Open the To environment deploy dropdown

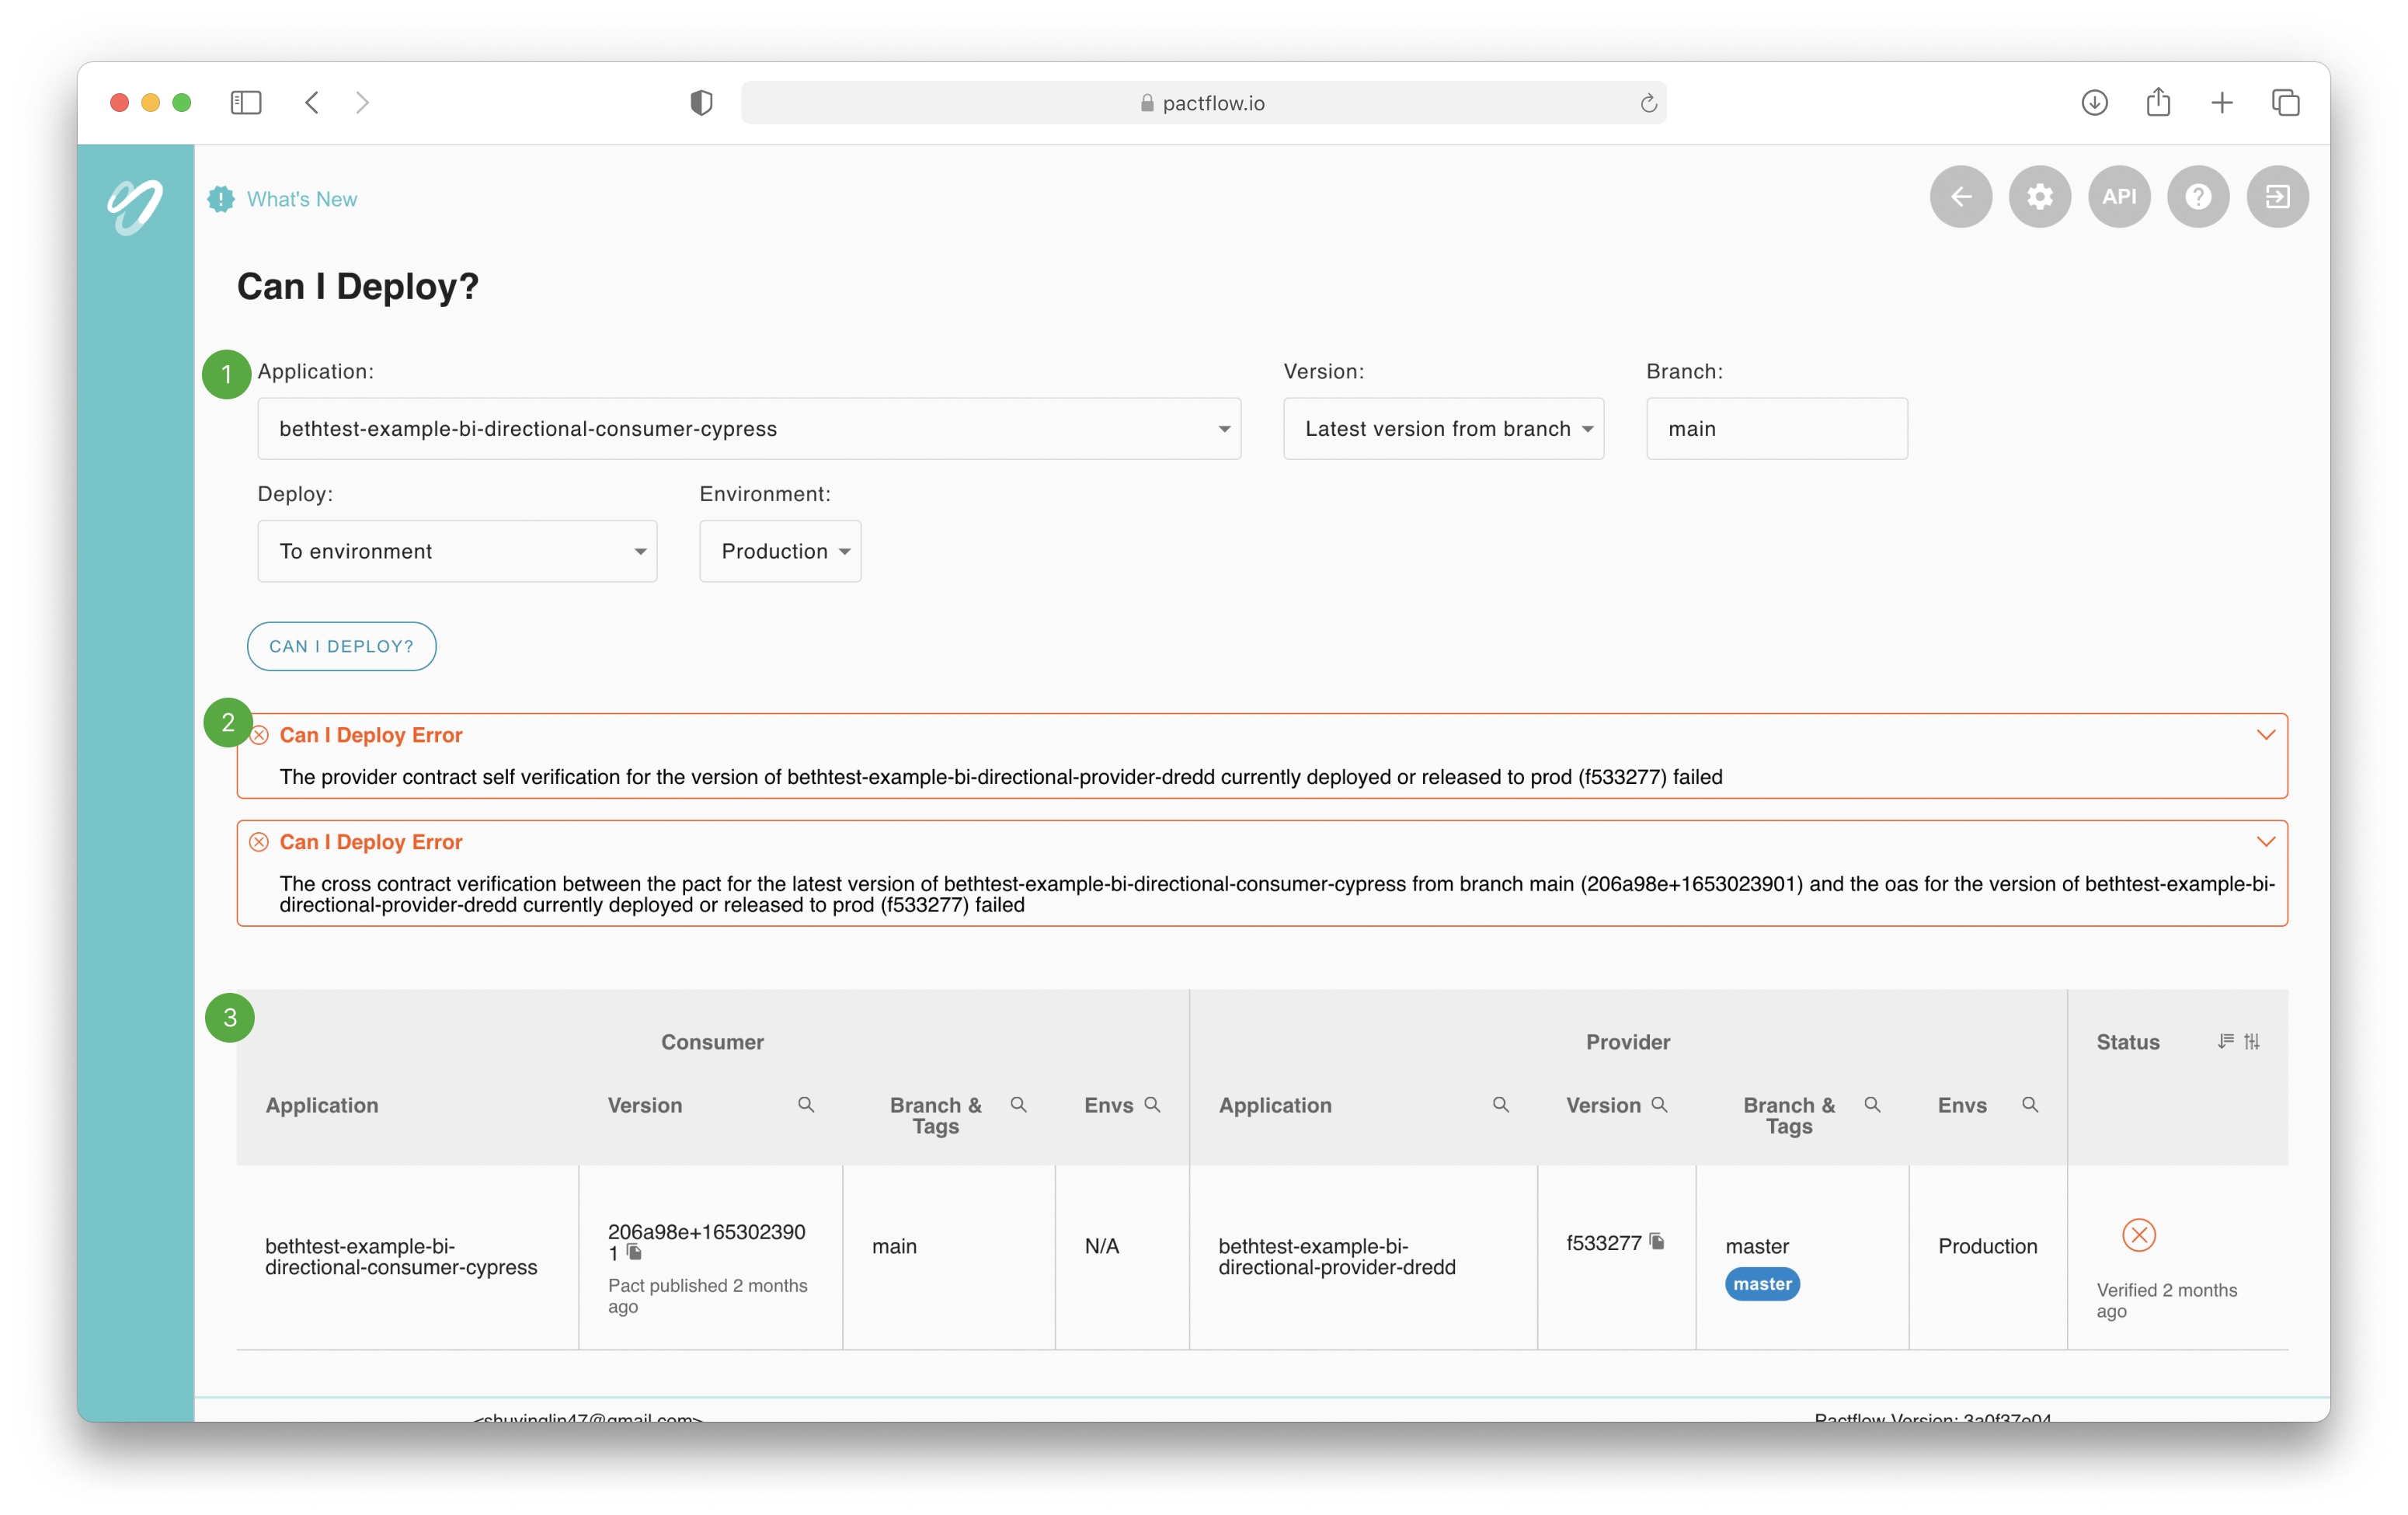tap(457, 551)
